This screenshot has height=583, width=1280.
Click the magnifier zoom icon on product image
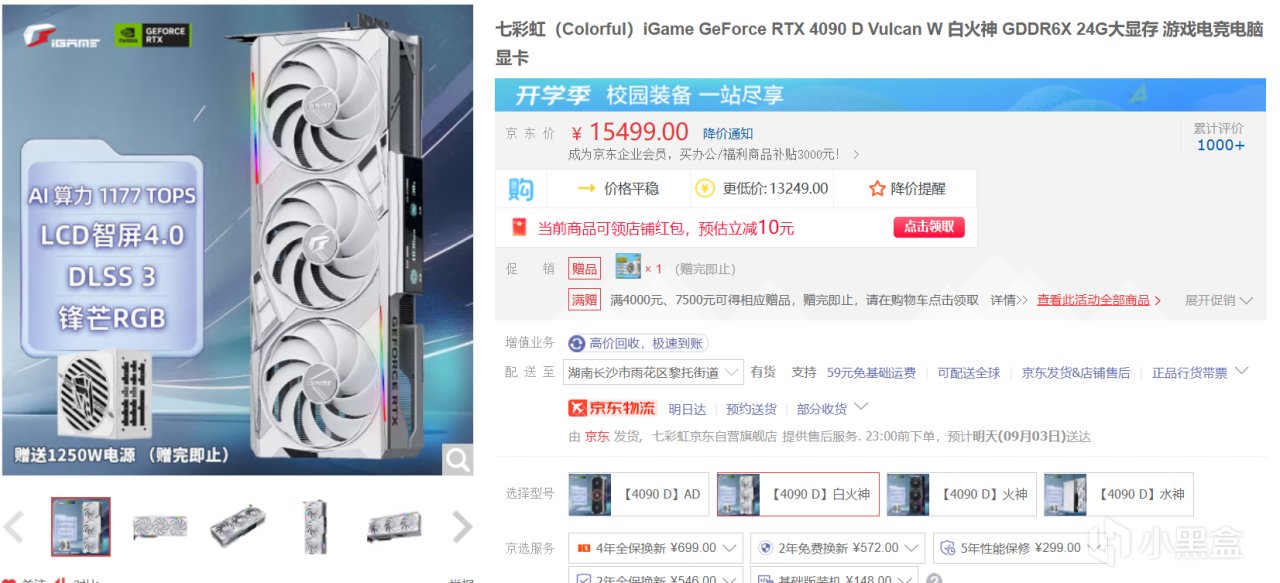point(458,459)
